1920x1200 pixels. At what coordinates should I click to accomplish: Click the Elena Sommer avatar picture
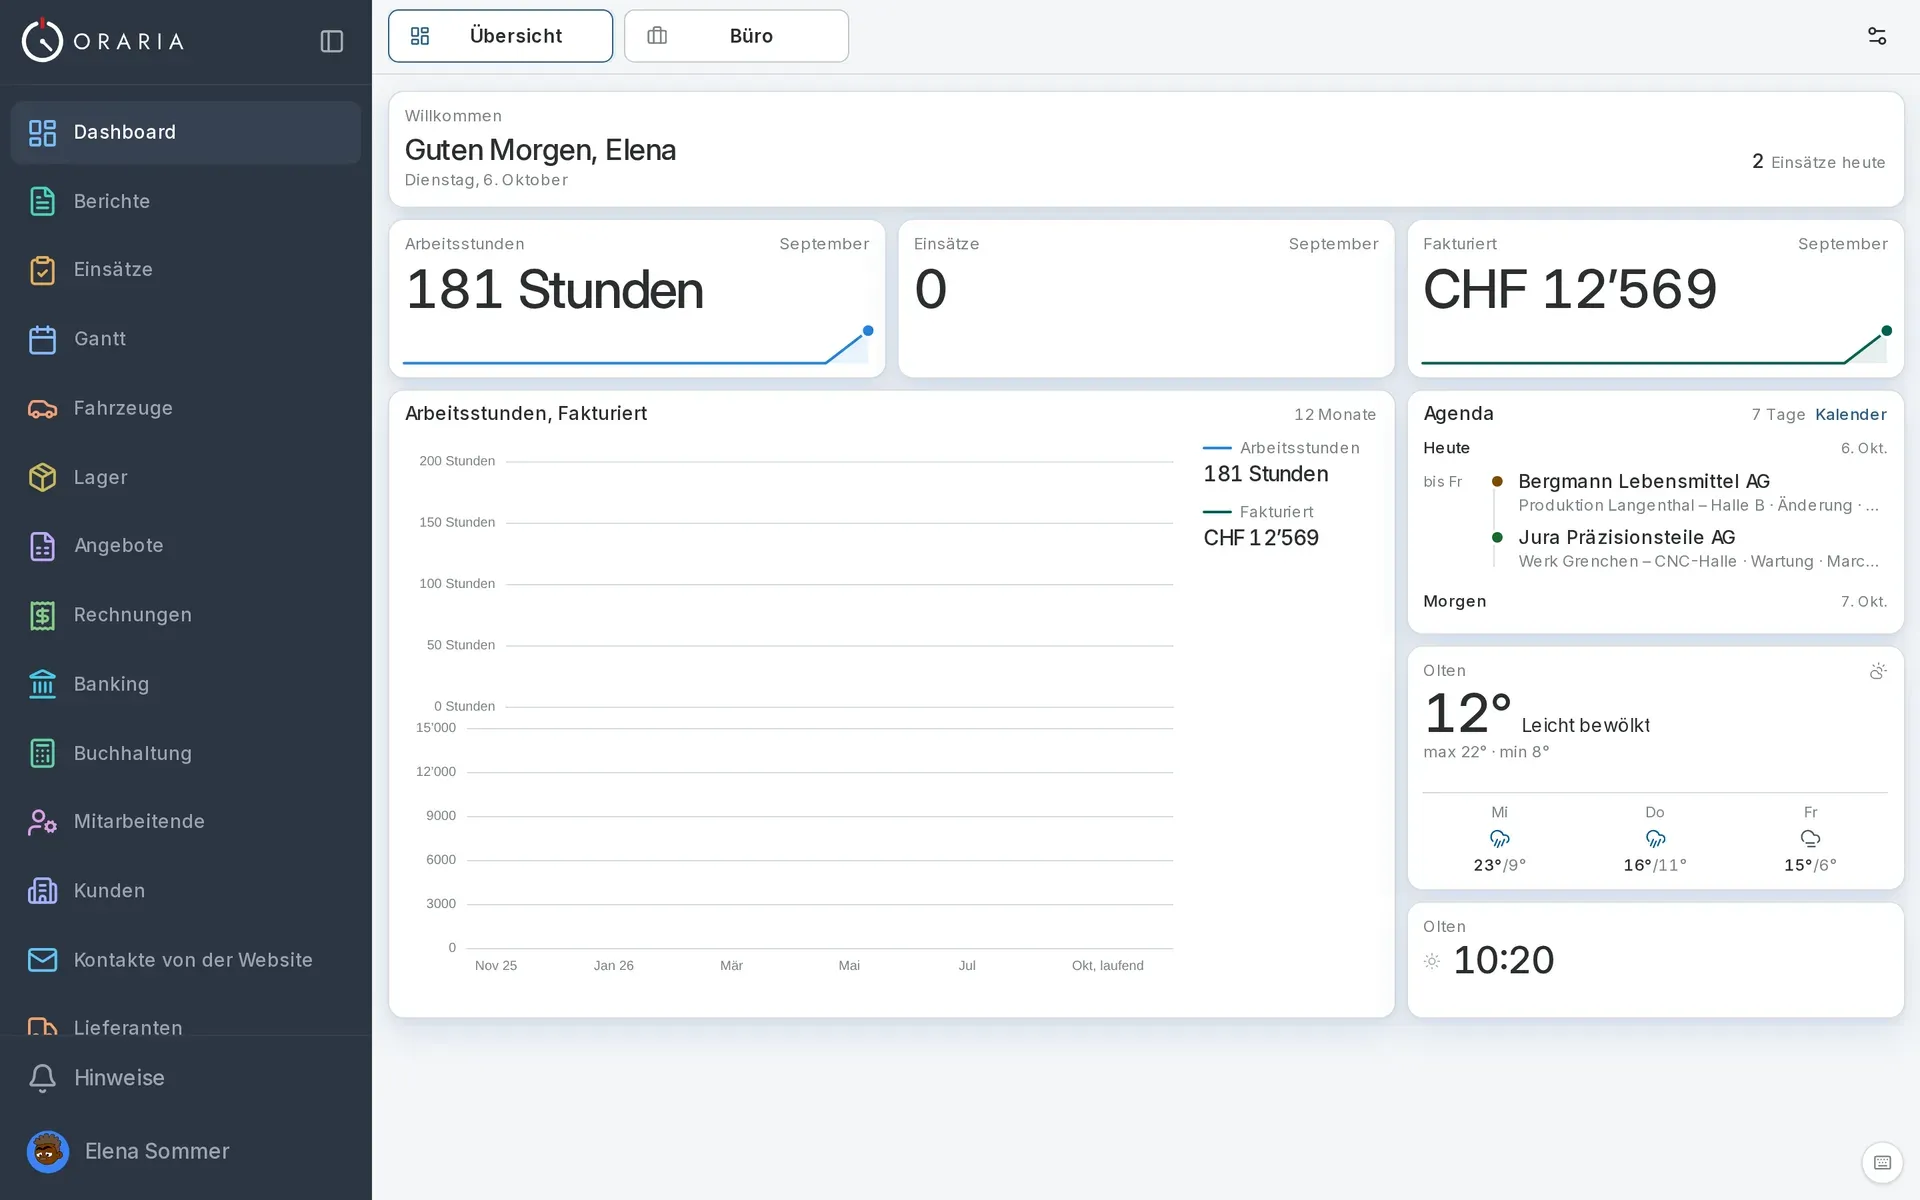(x=48, y=1152)
